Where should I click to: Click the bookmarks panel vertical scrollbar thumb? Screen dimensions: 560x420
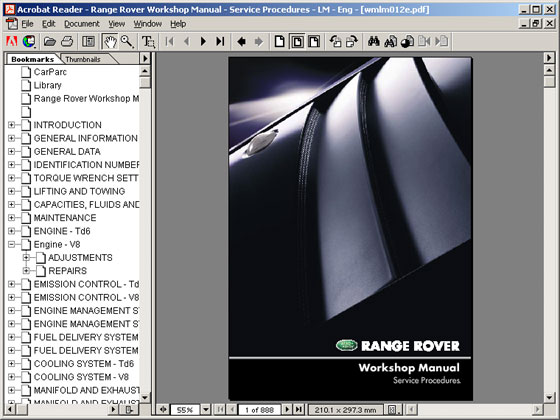[x=145, y=82]
